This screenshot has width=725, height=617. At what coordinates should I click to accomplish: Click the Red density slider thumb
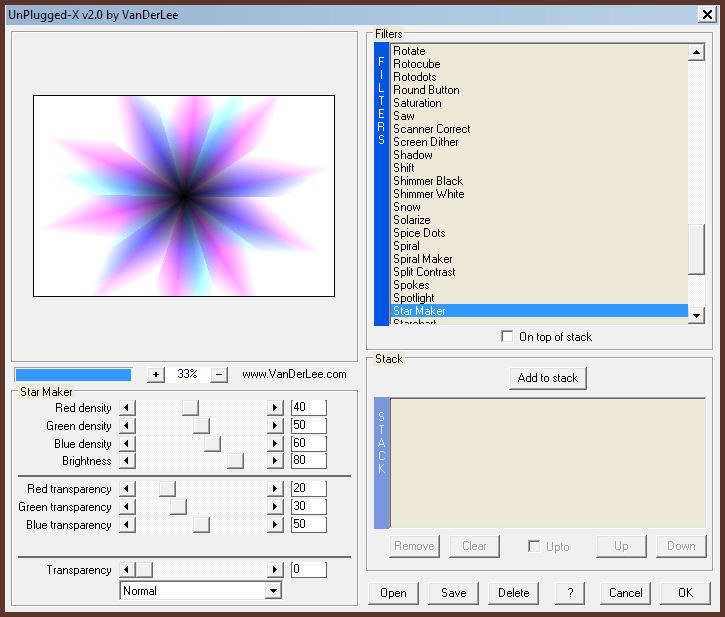click(x=190, y=407)
